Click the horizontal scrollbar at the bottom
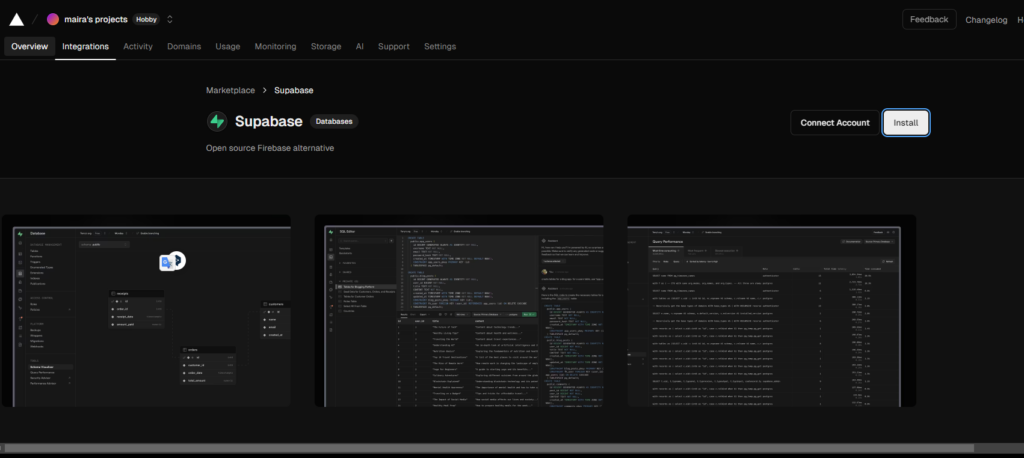Viewport: 1024px width, 458px height. pyautogui.click(x=489, y=448)
